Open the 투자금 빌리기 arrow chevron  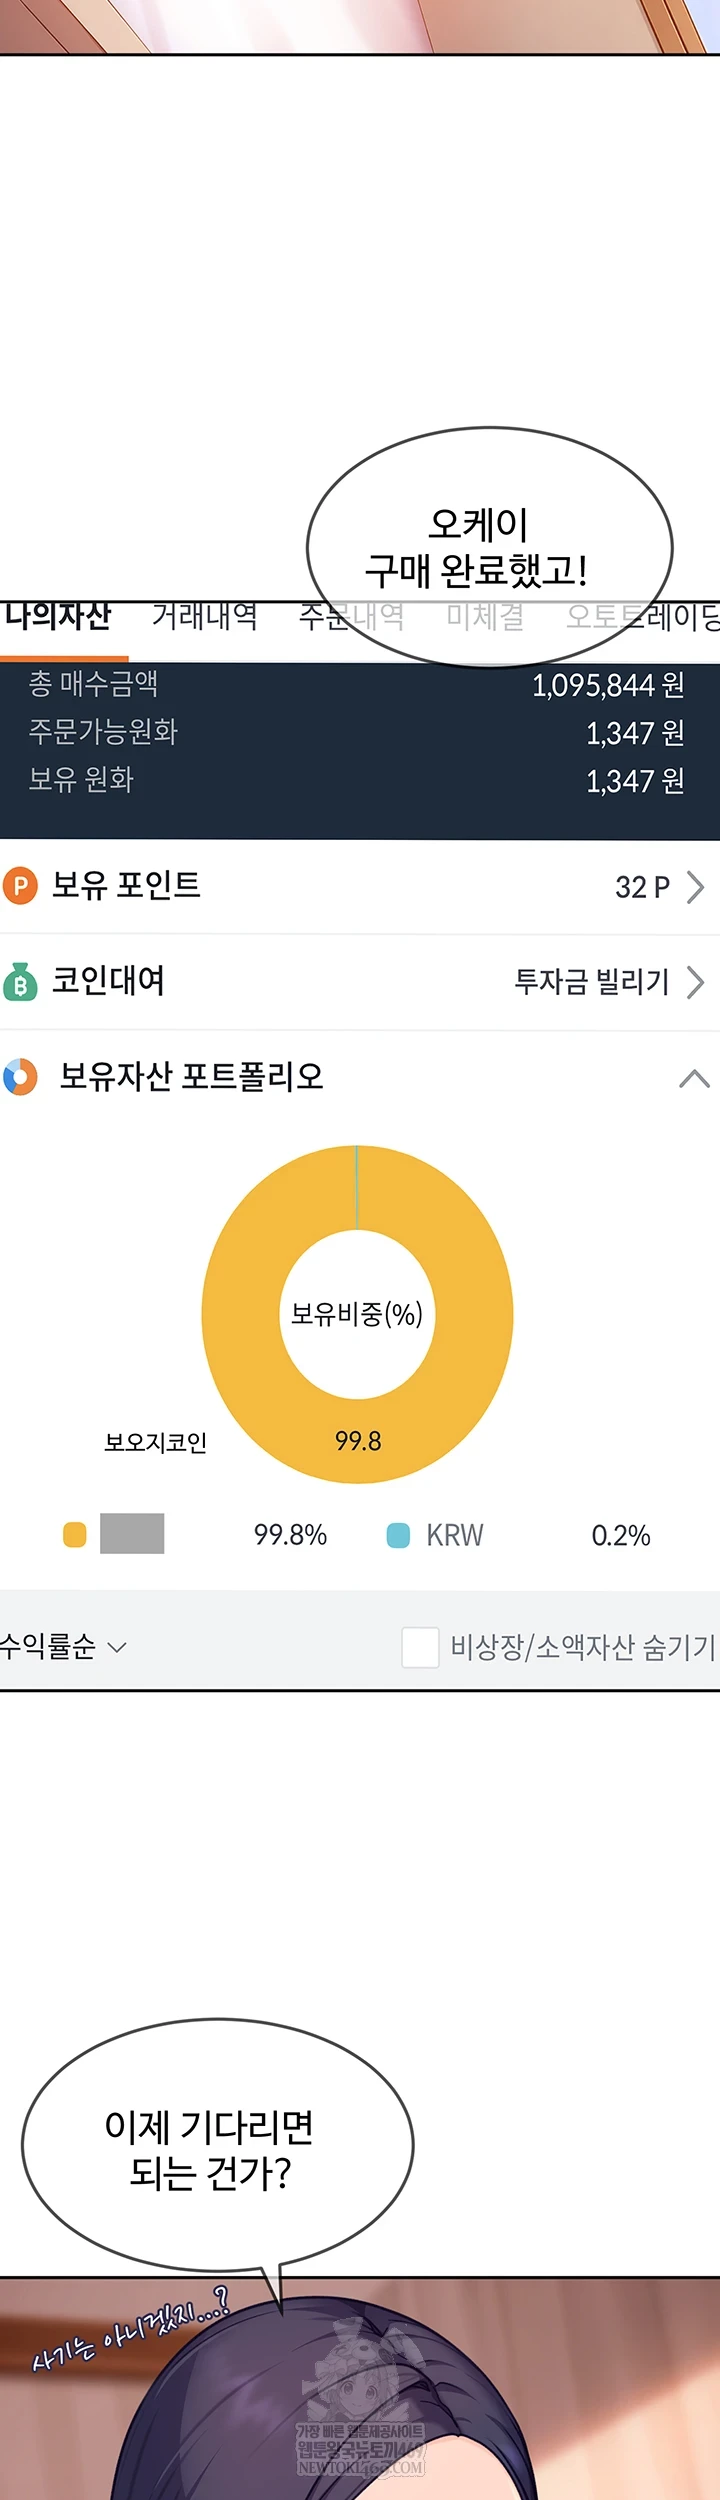tap(696, 982)
